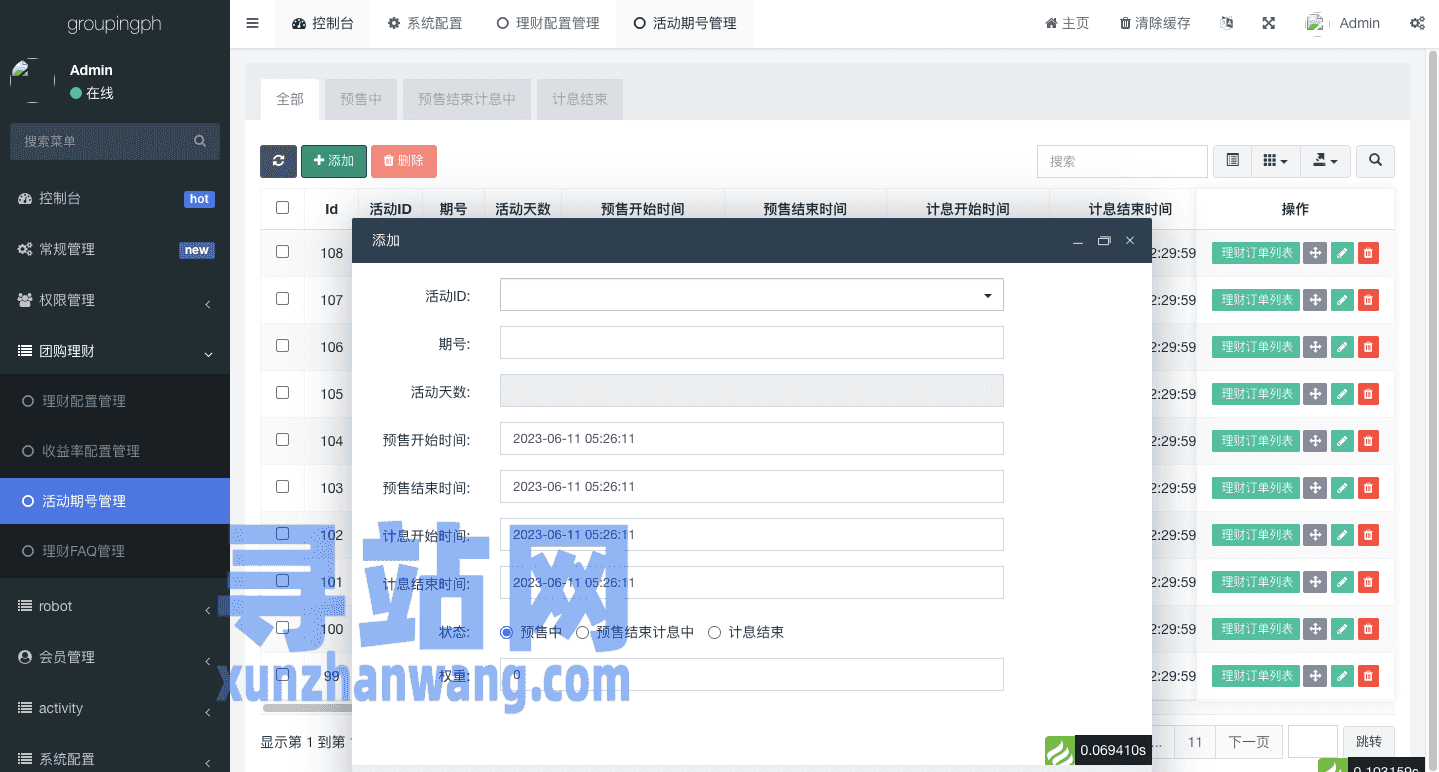Image resolution: width=1439 pixels, height=772 pixels.
Task: Check the checkbox for row 106
Action: (282, 345)
